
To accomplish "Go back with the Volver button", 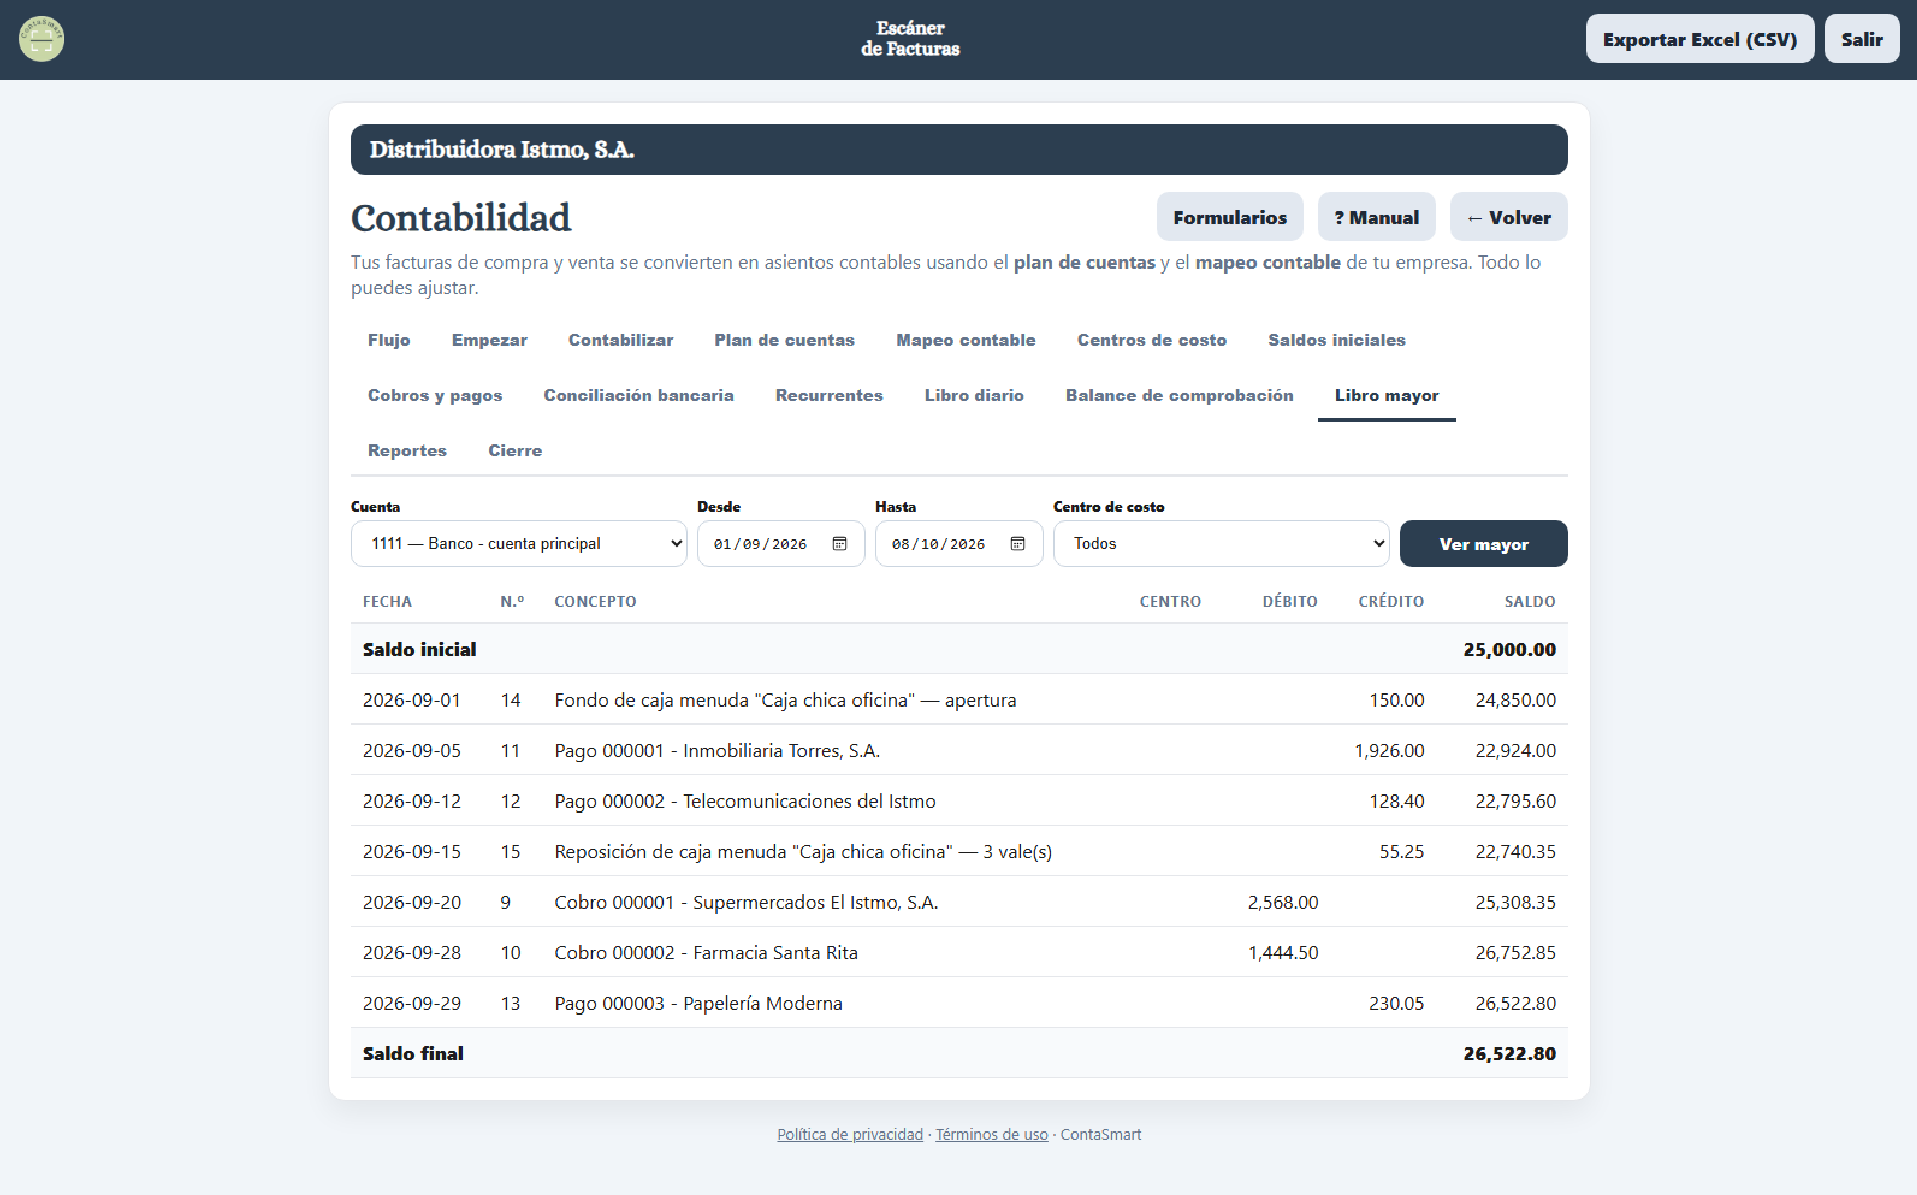I will 1508,217.
